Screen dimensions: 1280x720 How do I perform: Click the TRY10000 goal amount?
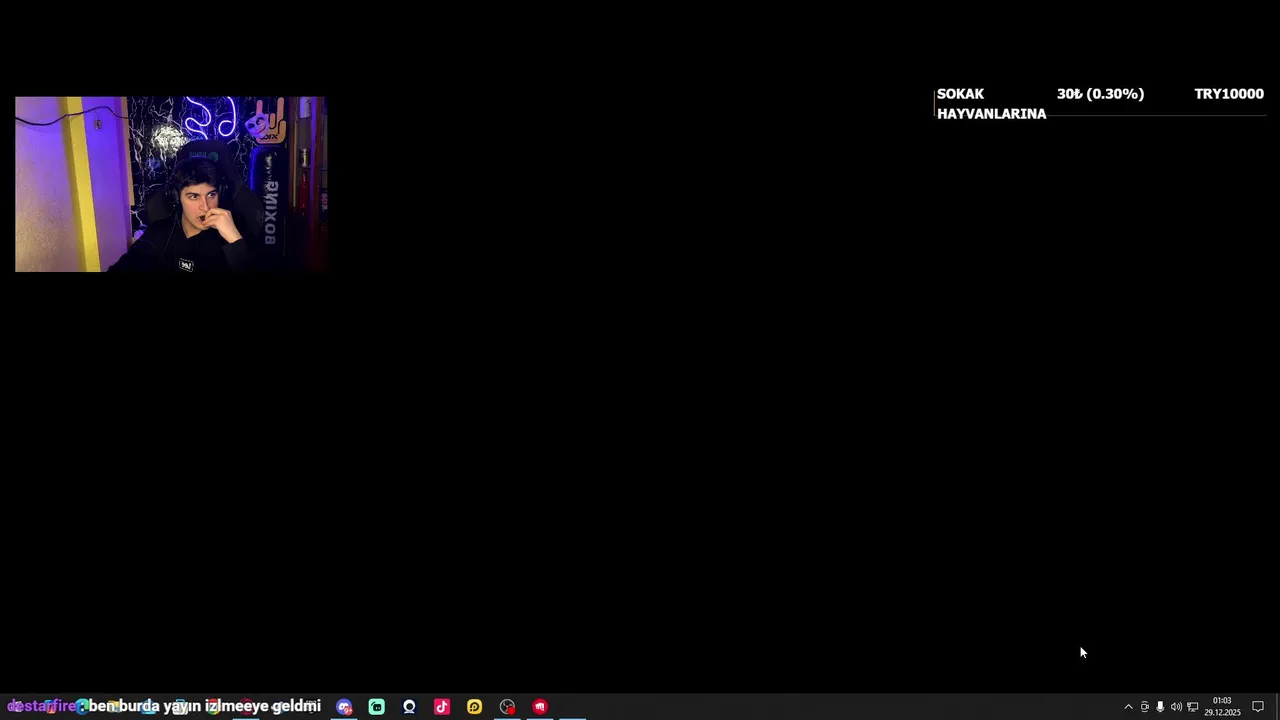point(1229,94)
